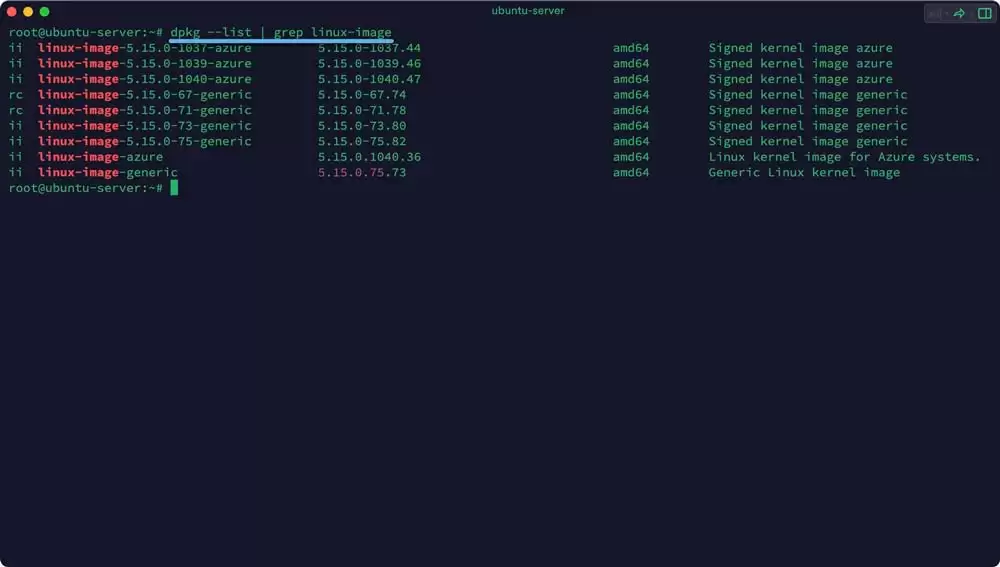This screenshot has width=1000, height=567.
Task: Click 'Linux kernel image for Azure systems.' description
Action: tap(844, 157)
